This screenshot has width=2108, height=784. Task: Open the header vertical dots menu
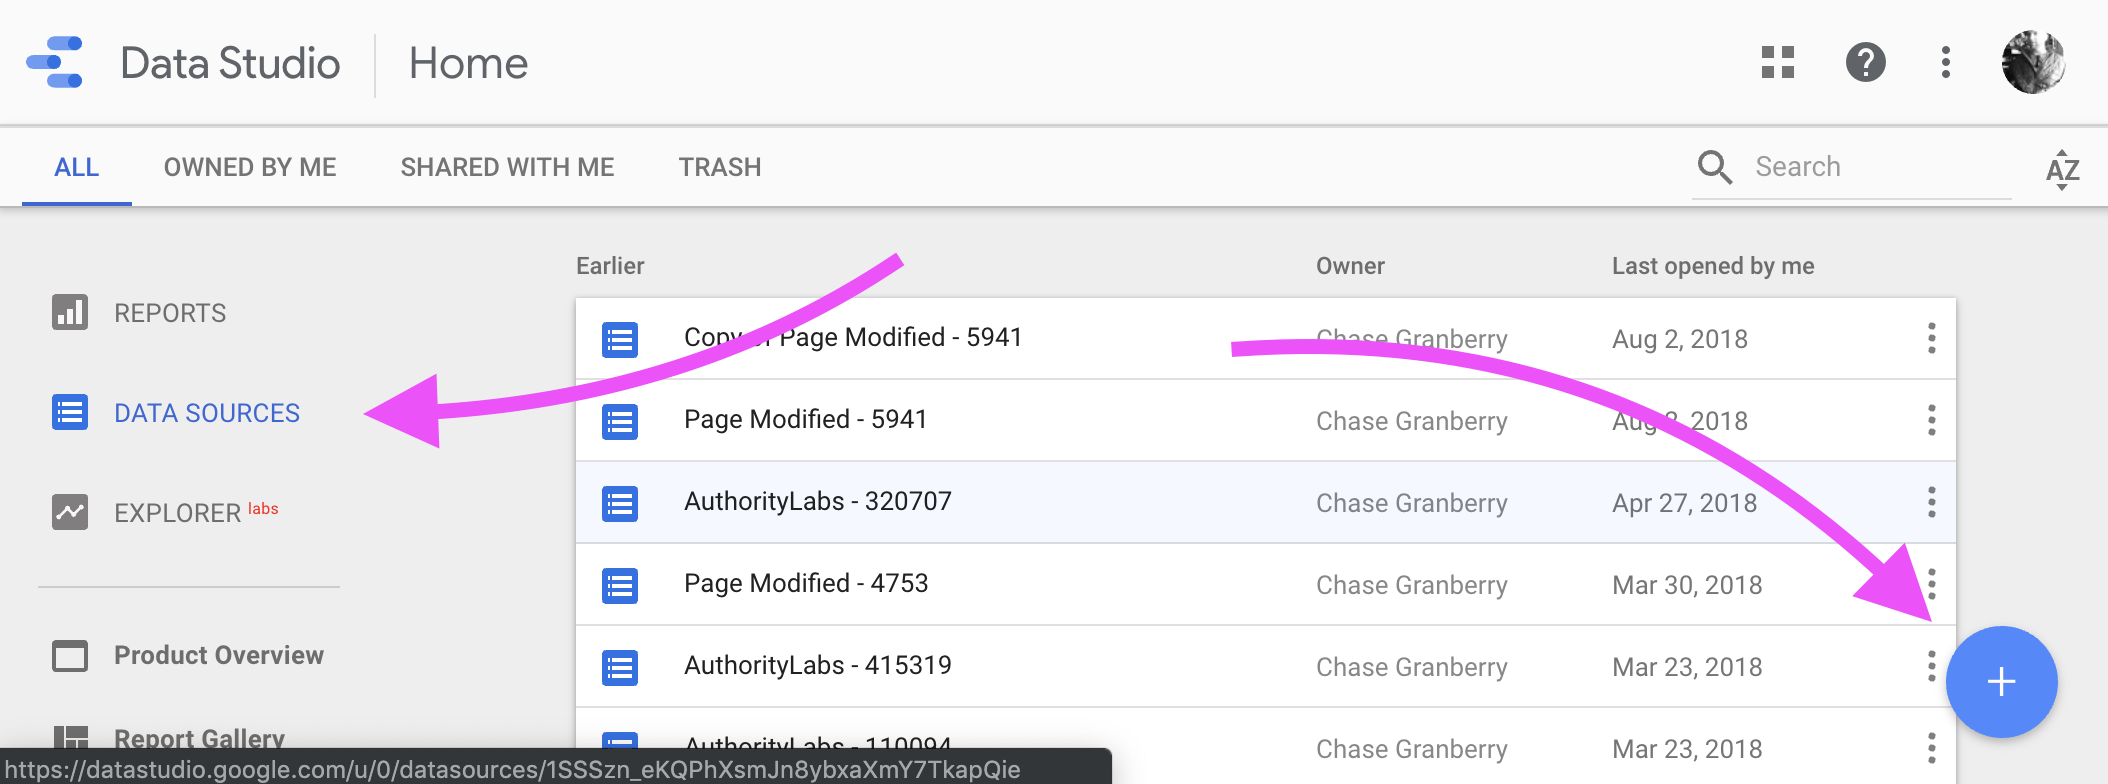point(1945,62)
